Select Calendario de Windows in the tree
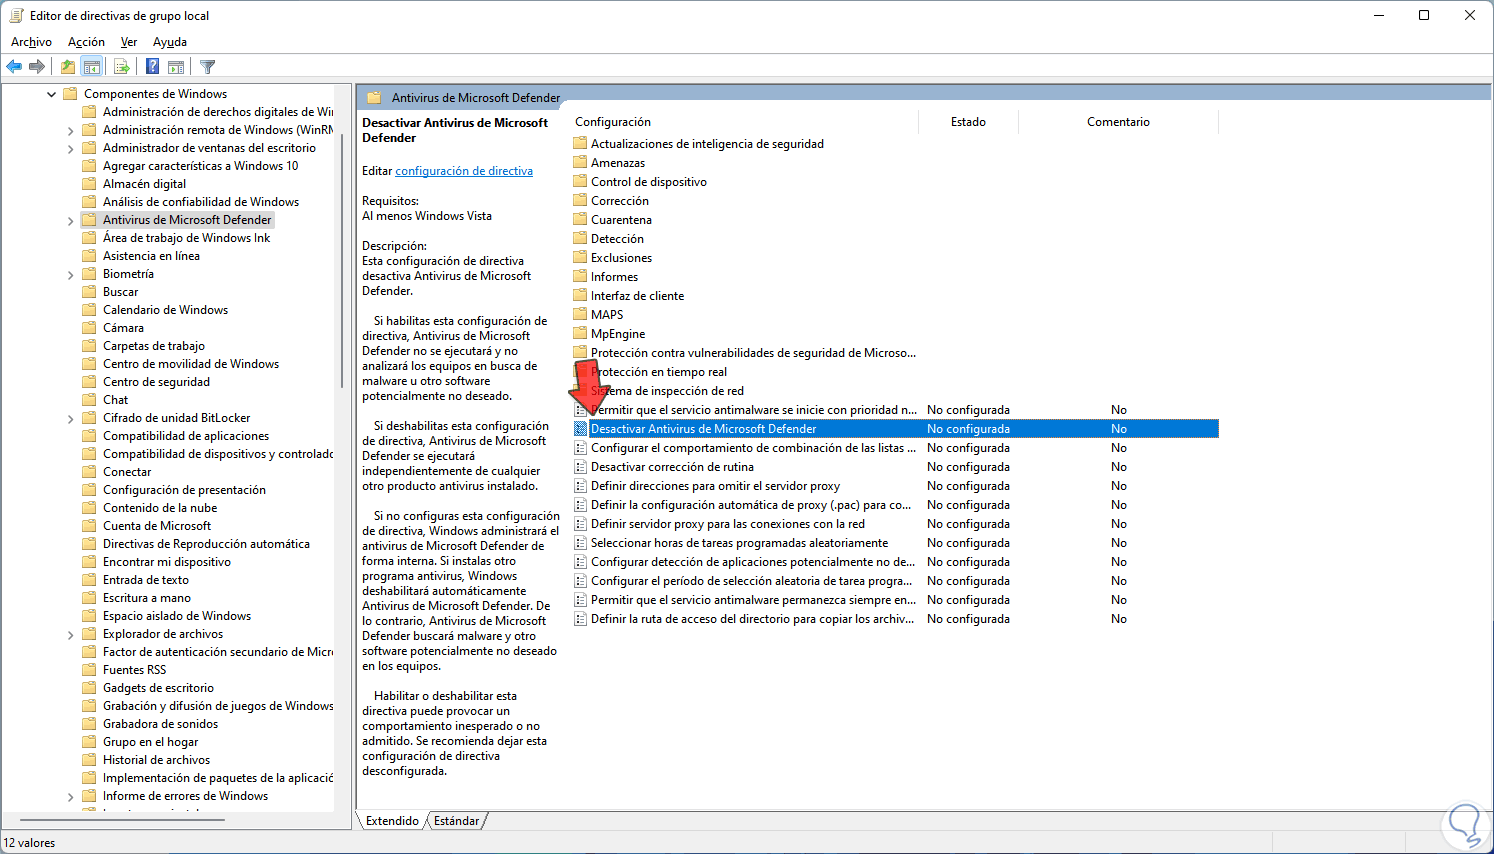Screen dimensions: 1494x854 coord(165,310)
